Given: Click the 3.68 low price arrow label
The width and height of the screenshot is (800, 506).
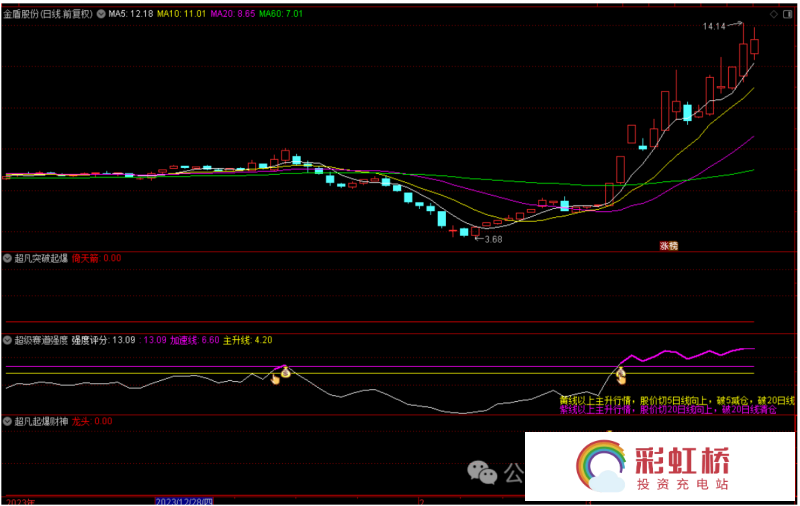Looking at the screenshot, I should 490,239.
